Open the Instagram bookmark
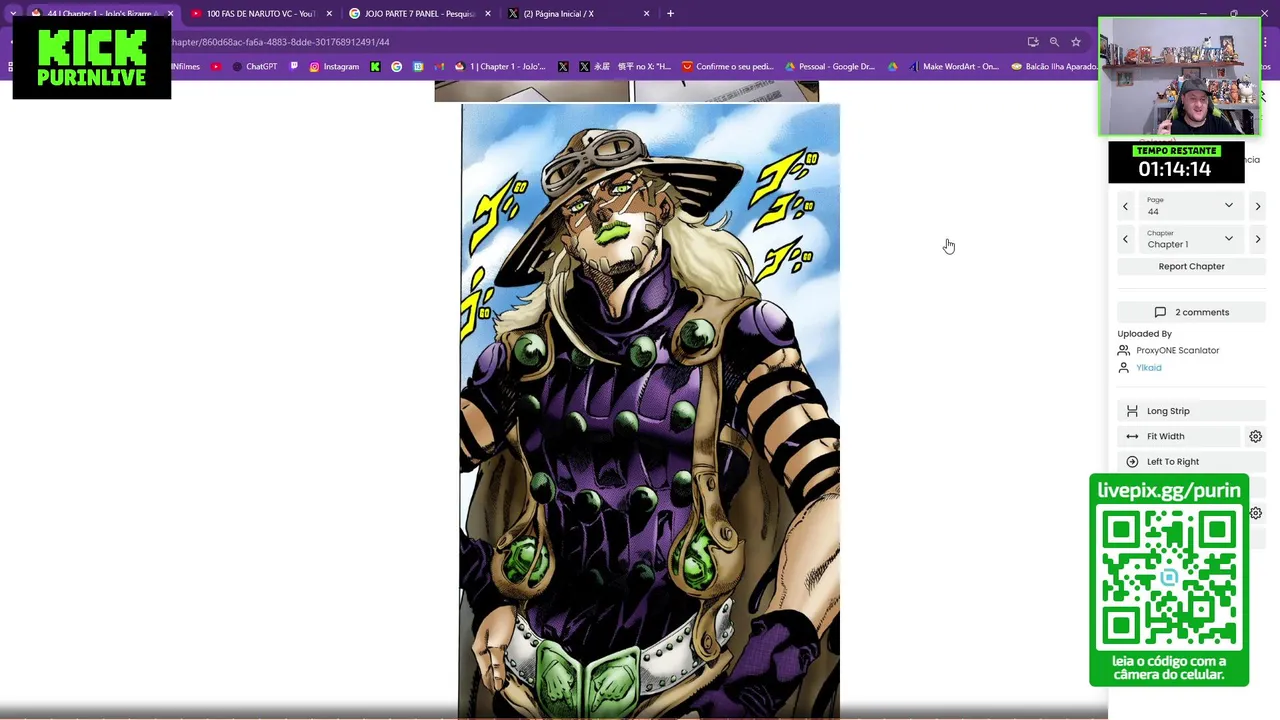Image resolution: width=1280 pixels, height=720 pixels. [x=334, y=67]
